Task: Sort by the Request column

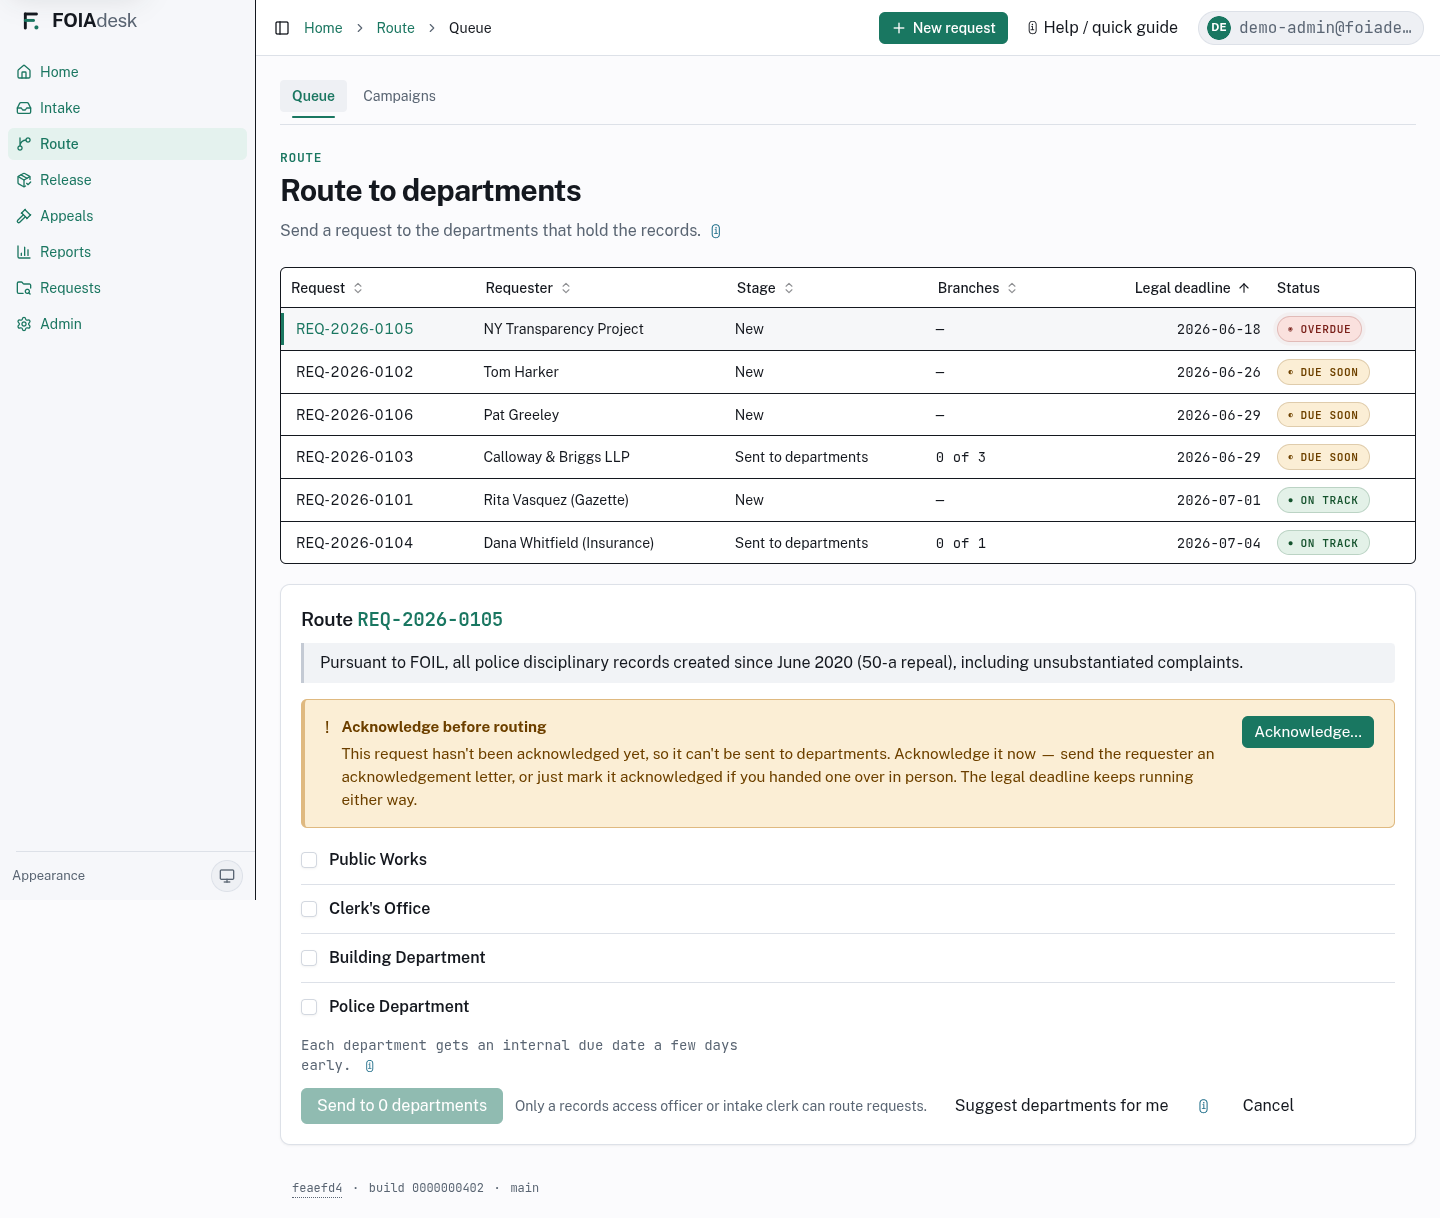Action: pyautogui.click(x=327, y=288)
